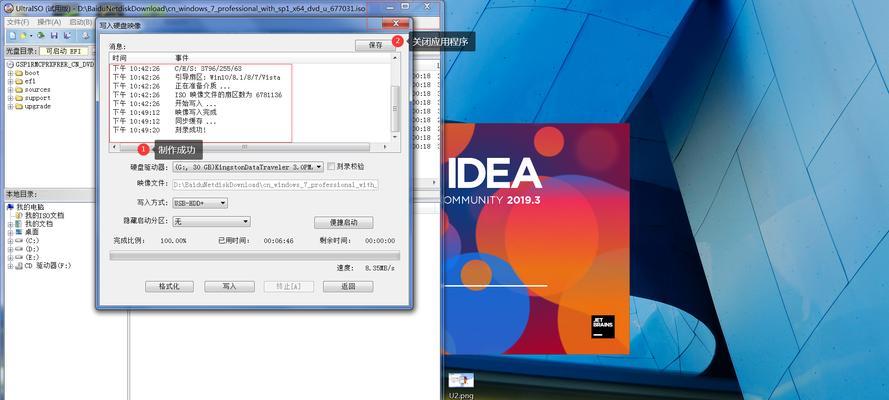
Task: Select the sources folder in the disc tree
Action: click(x=33, y=90)
